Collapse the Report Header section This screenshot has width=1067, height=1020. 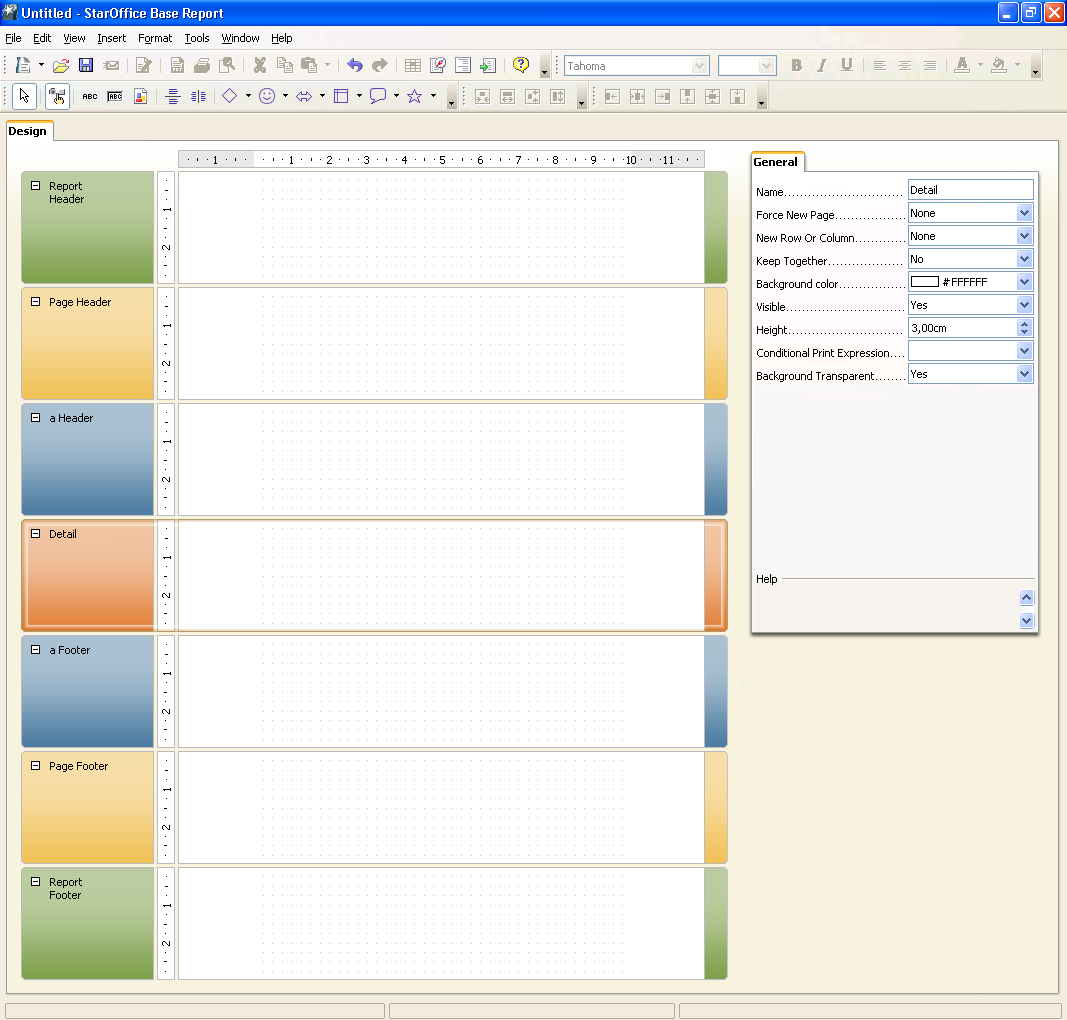pyautogui.click(x=35, y=186)
